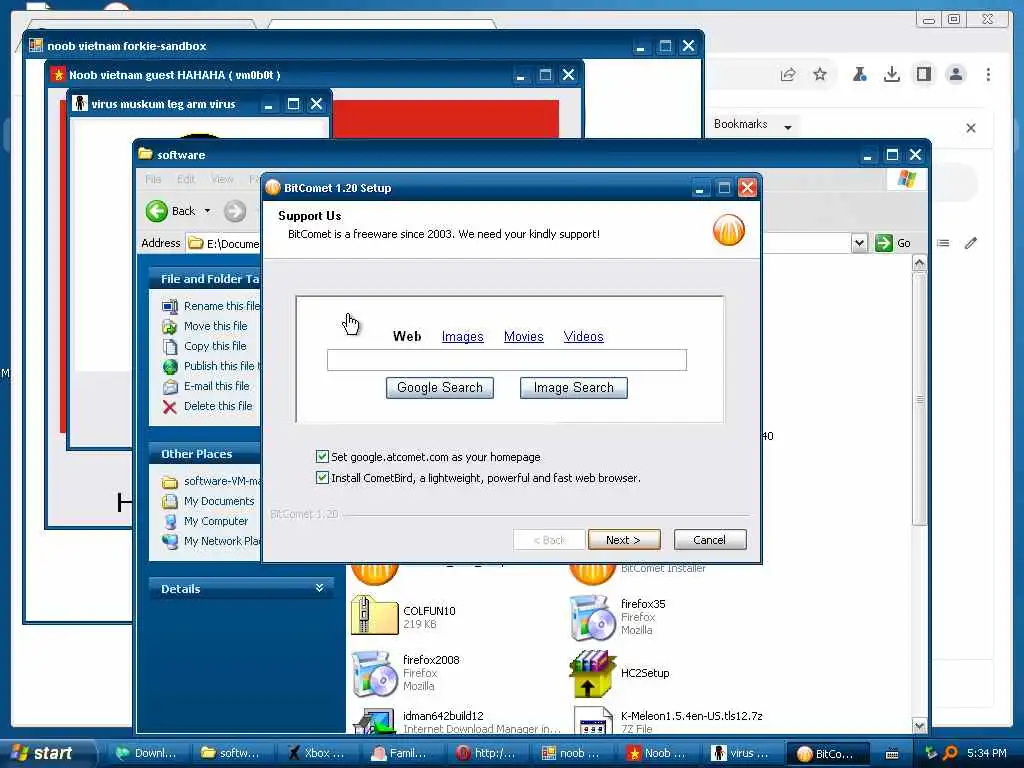This screenshot has height=768, width=1024.
Task: Select the Web tab
Action: tap(407, 336)
